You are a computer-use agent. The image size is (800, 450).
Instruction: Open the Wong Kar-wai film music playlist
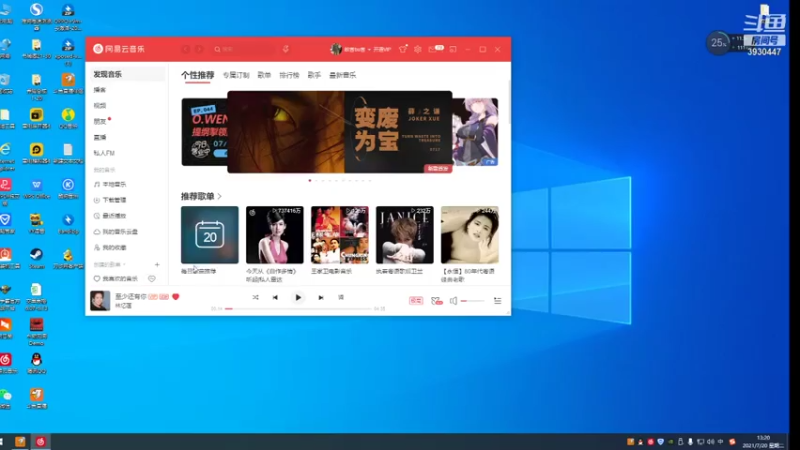[x=340, y=235]
